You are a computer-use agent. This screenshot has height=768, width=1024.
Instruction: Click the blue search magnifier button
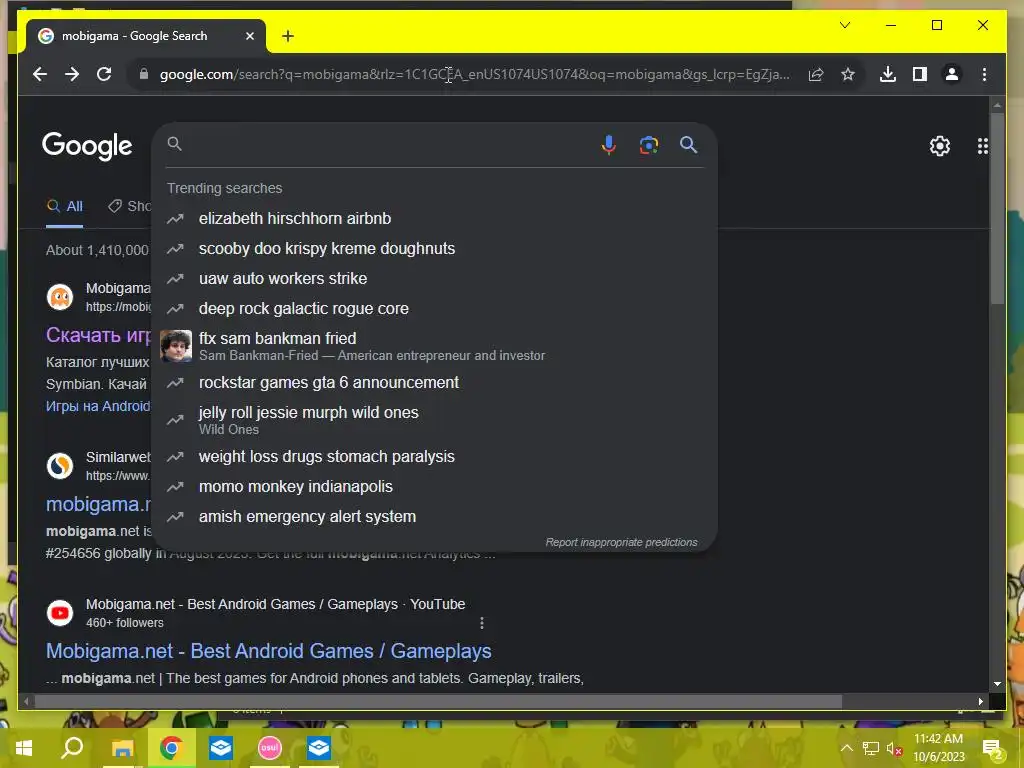click(688, 144)
